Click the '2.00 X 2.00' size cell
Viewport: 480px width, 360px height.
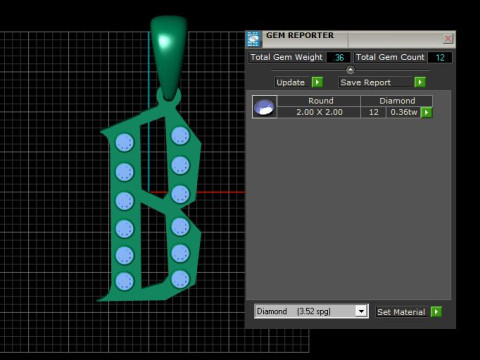[x=319, y=112]
